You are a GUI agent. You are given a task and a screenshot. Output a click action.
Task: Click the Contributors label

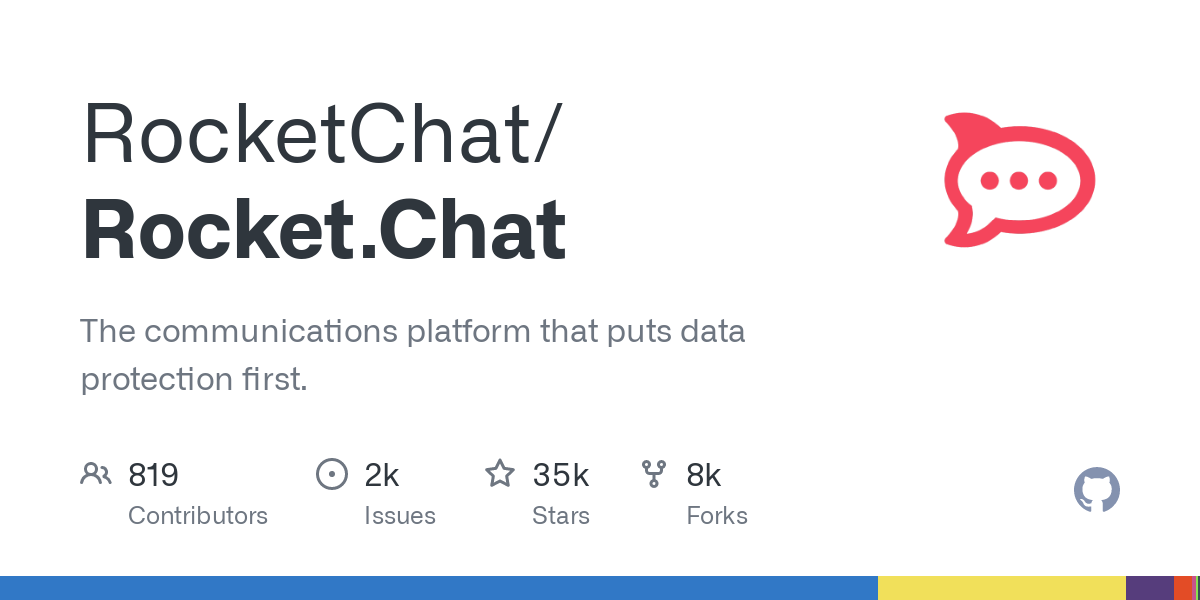[198, 516]
